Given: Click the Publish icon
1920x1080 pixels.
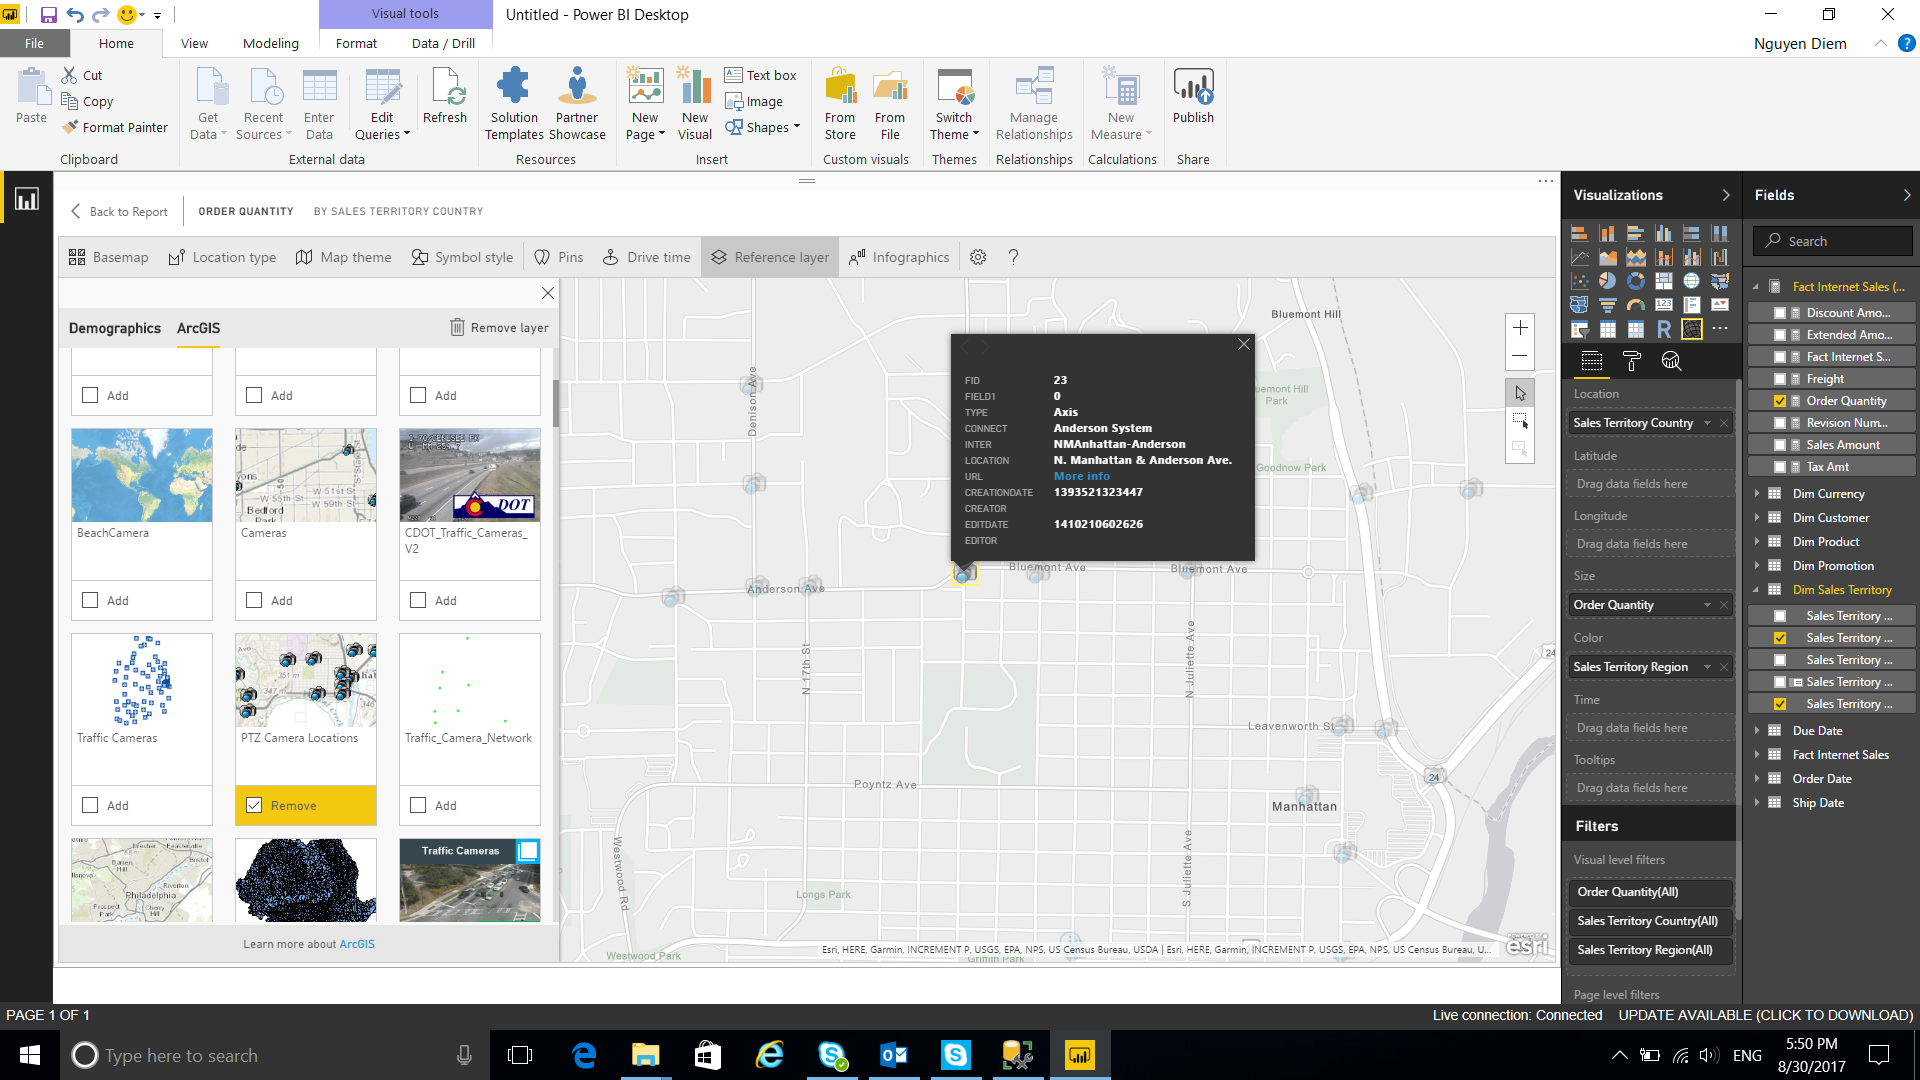Looking at the screenshot, I should pos(1193,96).
